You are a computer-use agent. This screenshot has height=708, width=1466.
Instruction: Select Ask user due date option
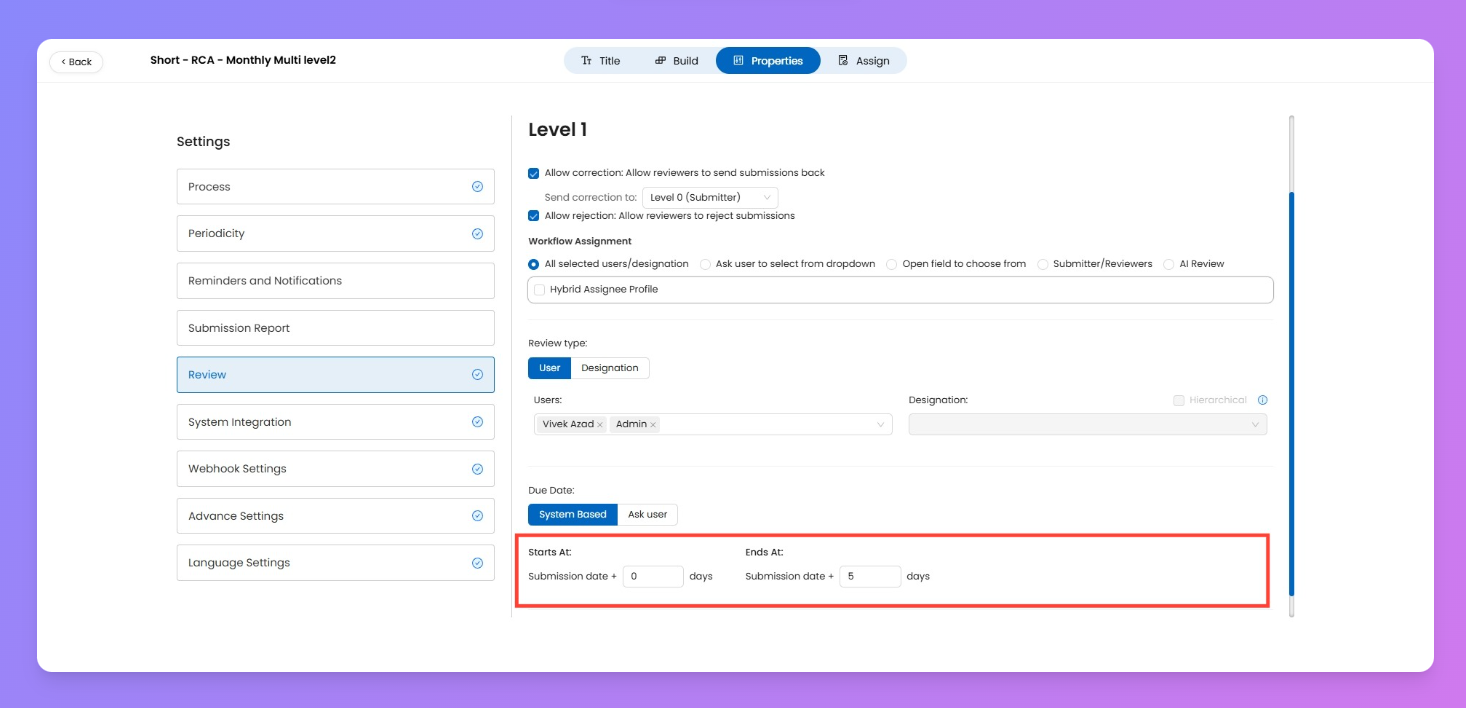tap(648, 515)
